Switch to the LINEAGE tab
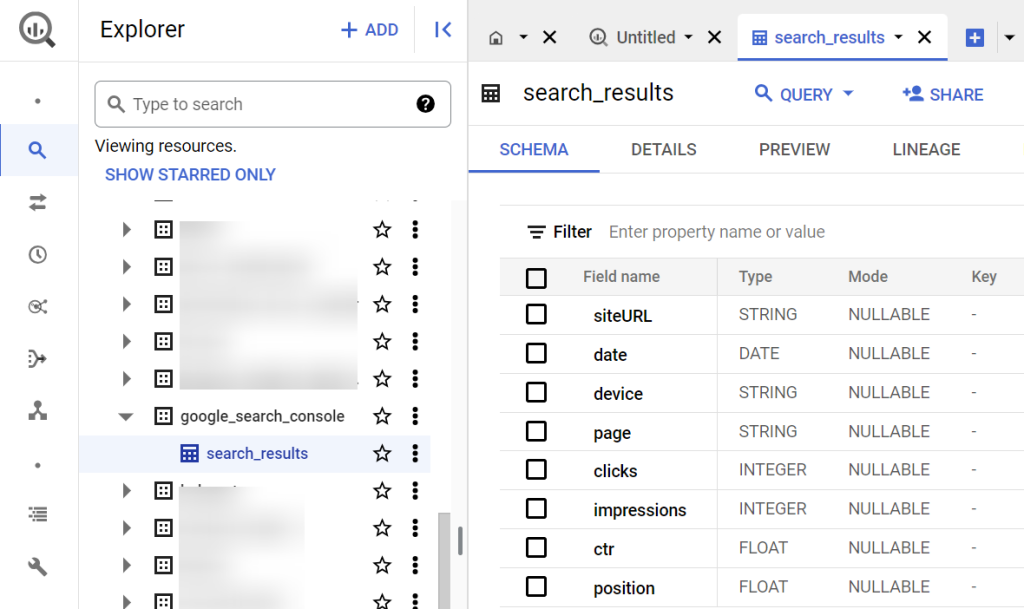The width and height of the screenshot is (1024, 609). click(926, 149)
